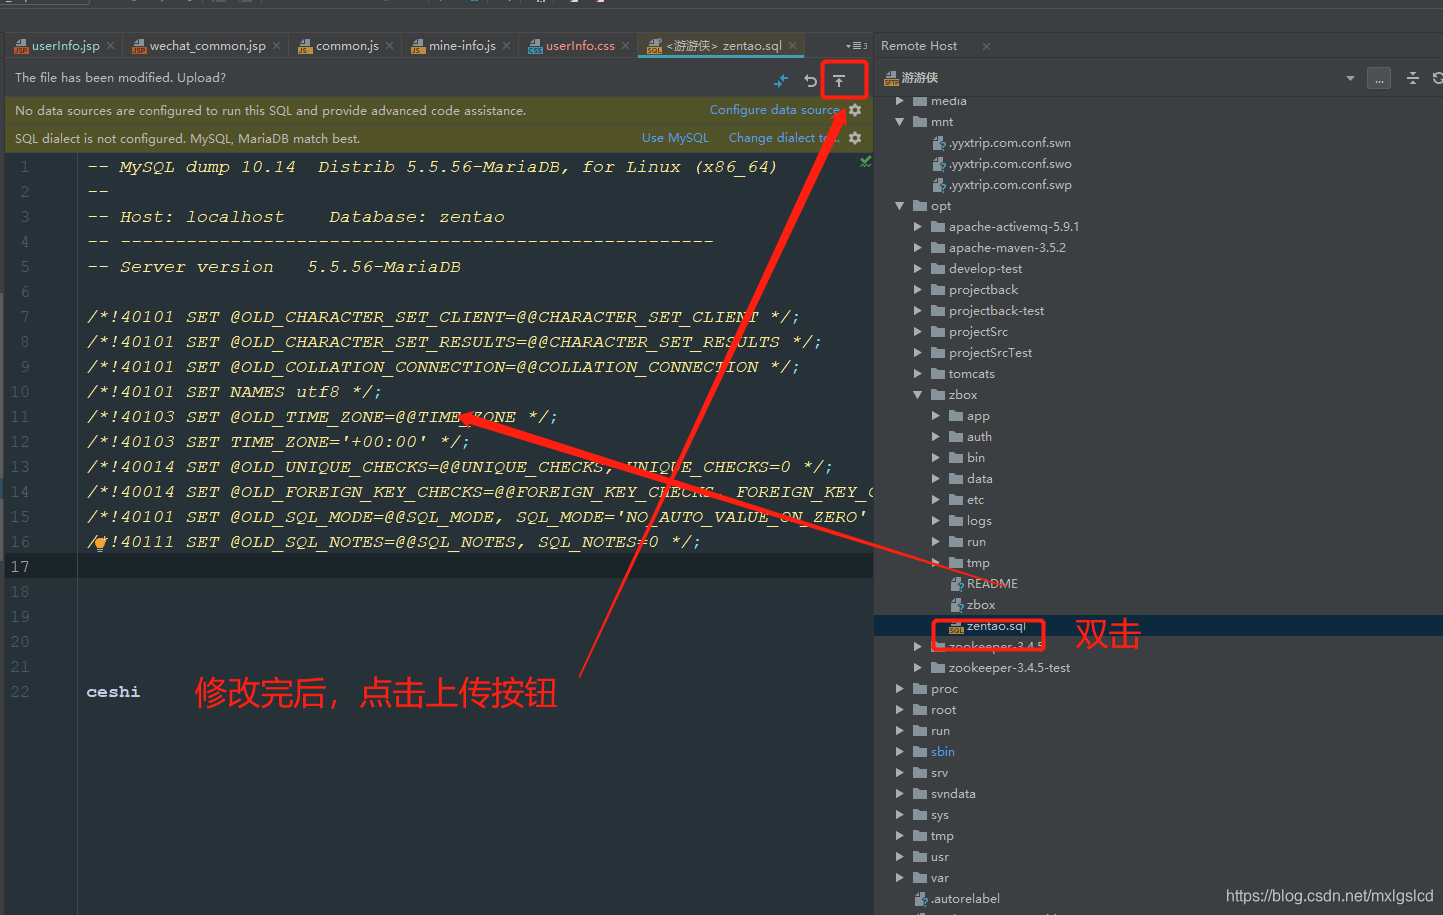Close the wechat_common.jsp tab

(x=277, y=46)
